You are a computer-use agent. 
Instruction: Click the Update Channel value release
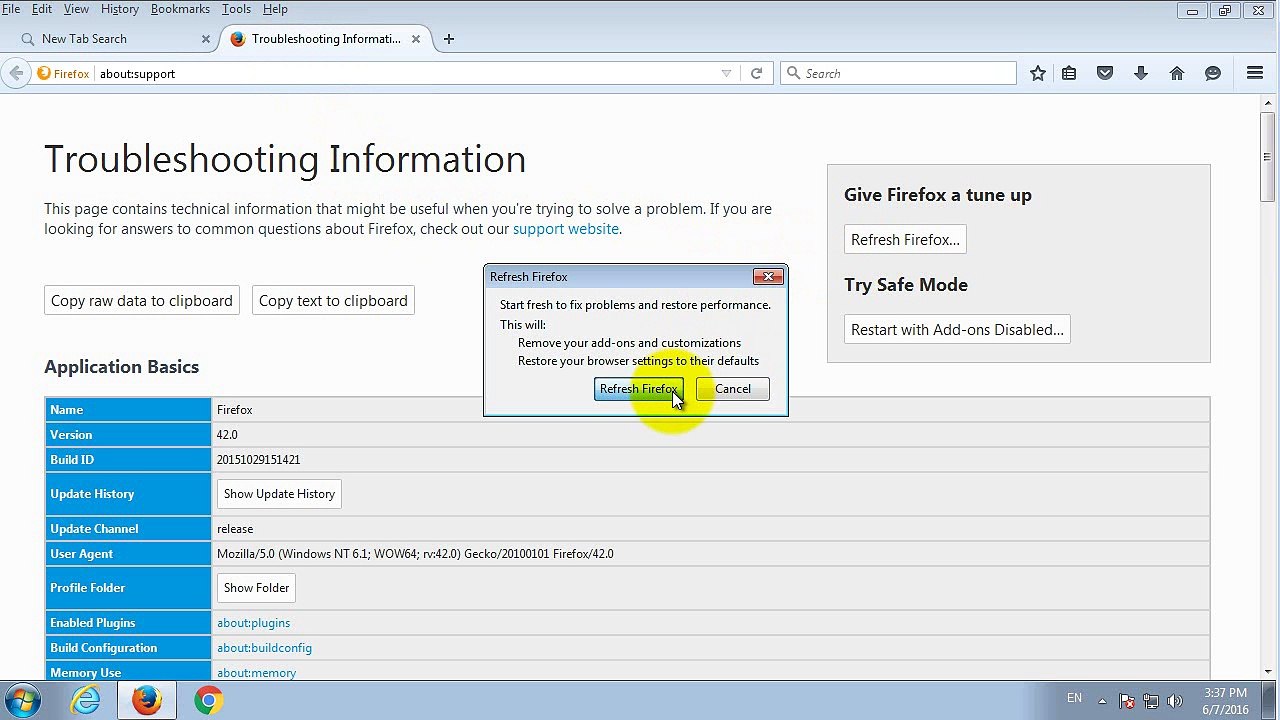235,529
